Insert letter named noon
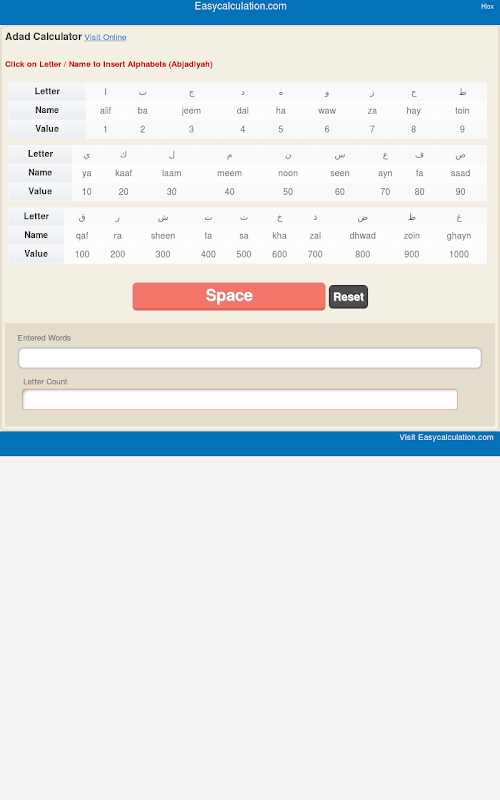The width and height of the screenshot is (500, 800). (288, 173)
